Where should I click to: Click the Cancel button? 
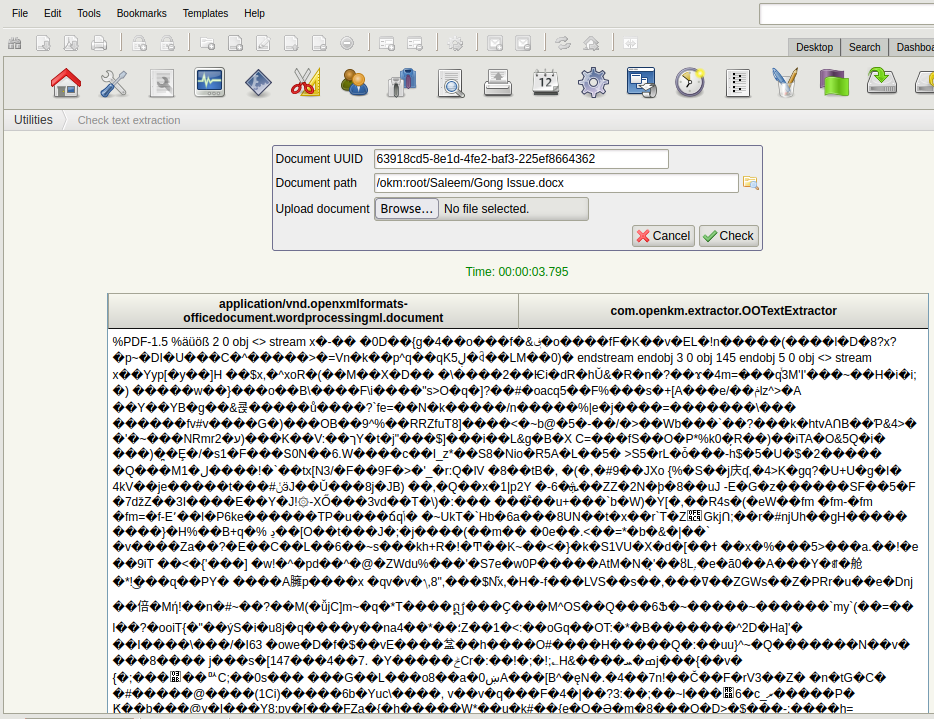point(662,235)
